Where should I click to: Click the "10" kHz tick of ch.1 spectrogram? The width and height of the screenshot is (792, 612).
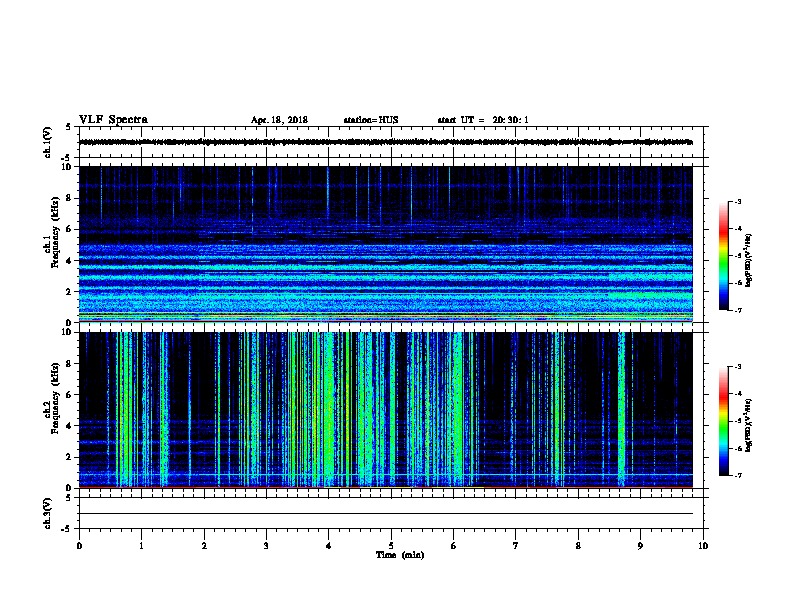point(68,167)
